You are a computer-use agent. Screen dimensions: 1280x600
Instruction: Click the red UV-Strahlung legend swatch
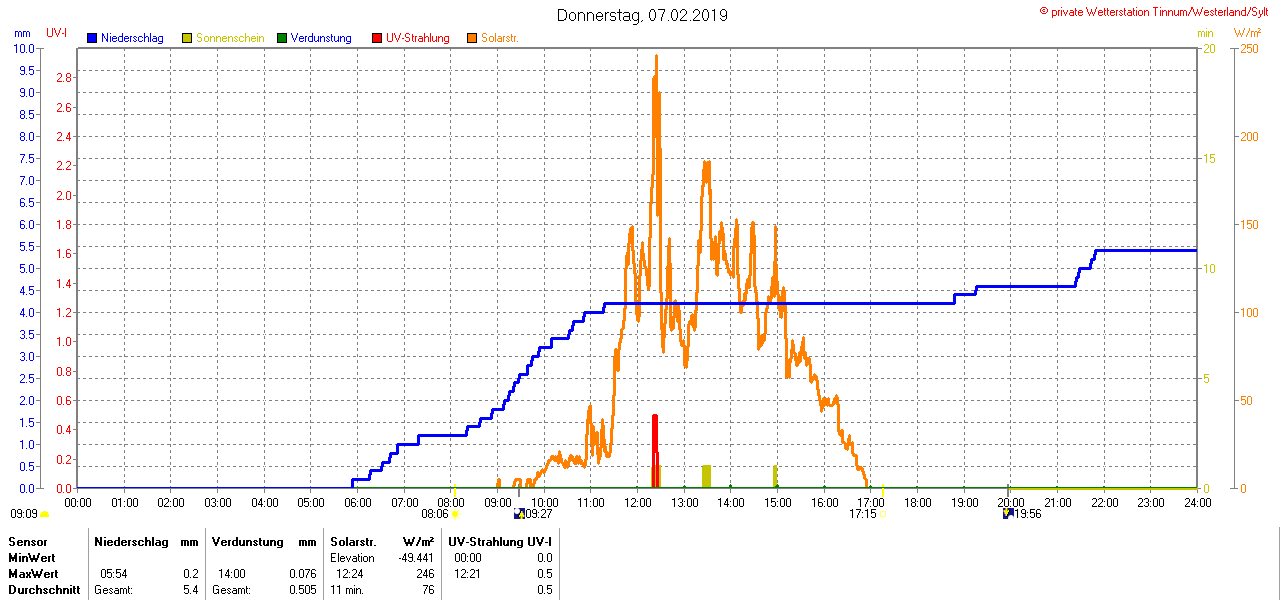click(x=377, y=38)
